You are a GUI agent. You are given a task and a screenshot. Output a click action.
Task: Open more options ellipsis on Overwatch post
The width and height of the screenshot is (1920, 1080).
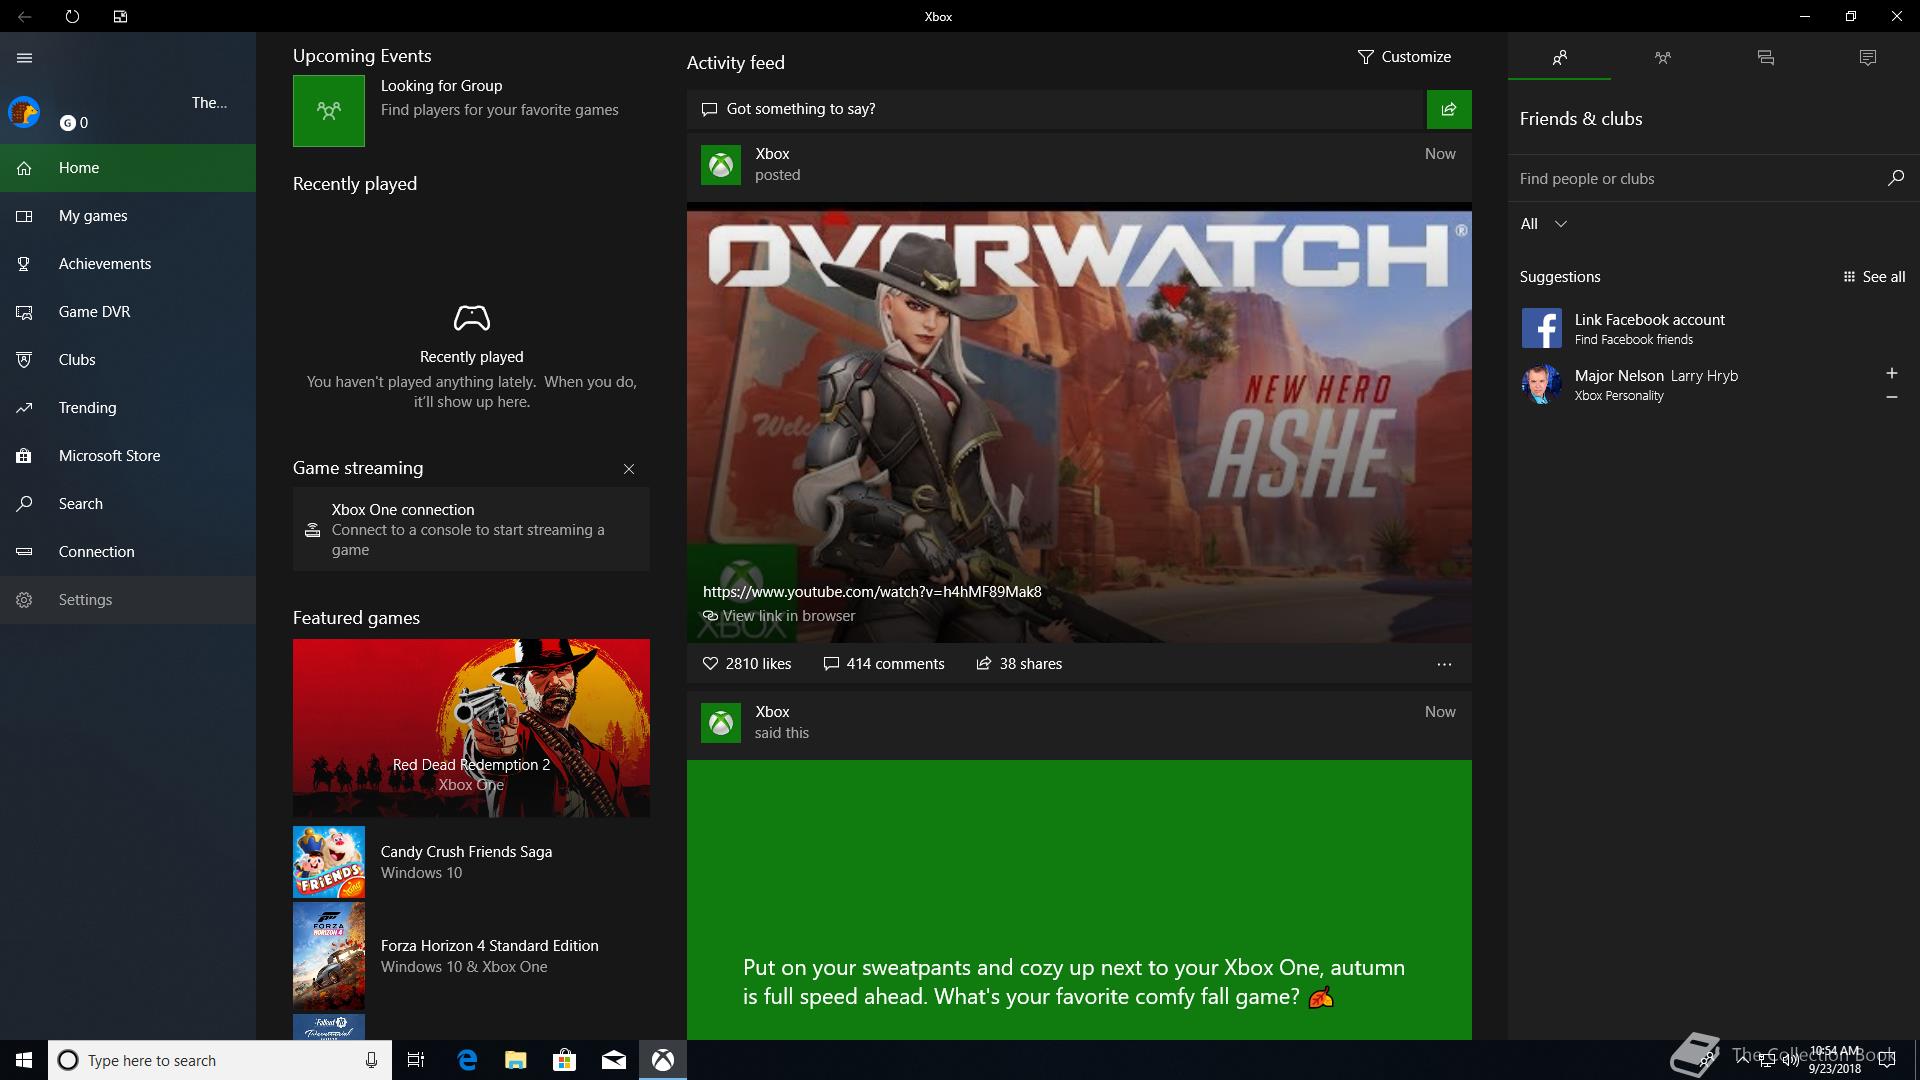click(x=1444, y=664)
